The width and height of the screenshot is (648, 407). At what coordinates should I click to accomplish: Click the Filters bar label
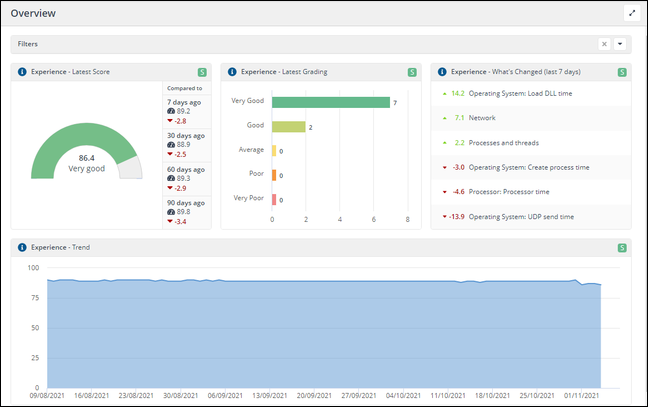click(28, 44)
